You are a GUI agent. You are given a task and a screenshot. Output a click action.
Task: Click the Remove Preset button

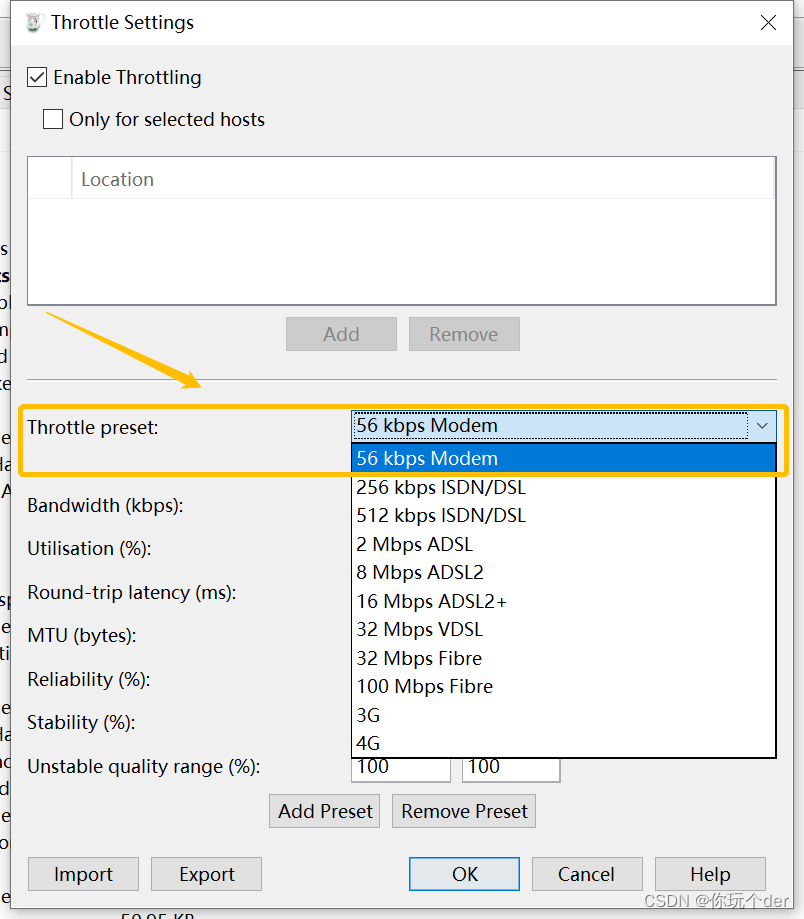click(464, 811)
